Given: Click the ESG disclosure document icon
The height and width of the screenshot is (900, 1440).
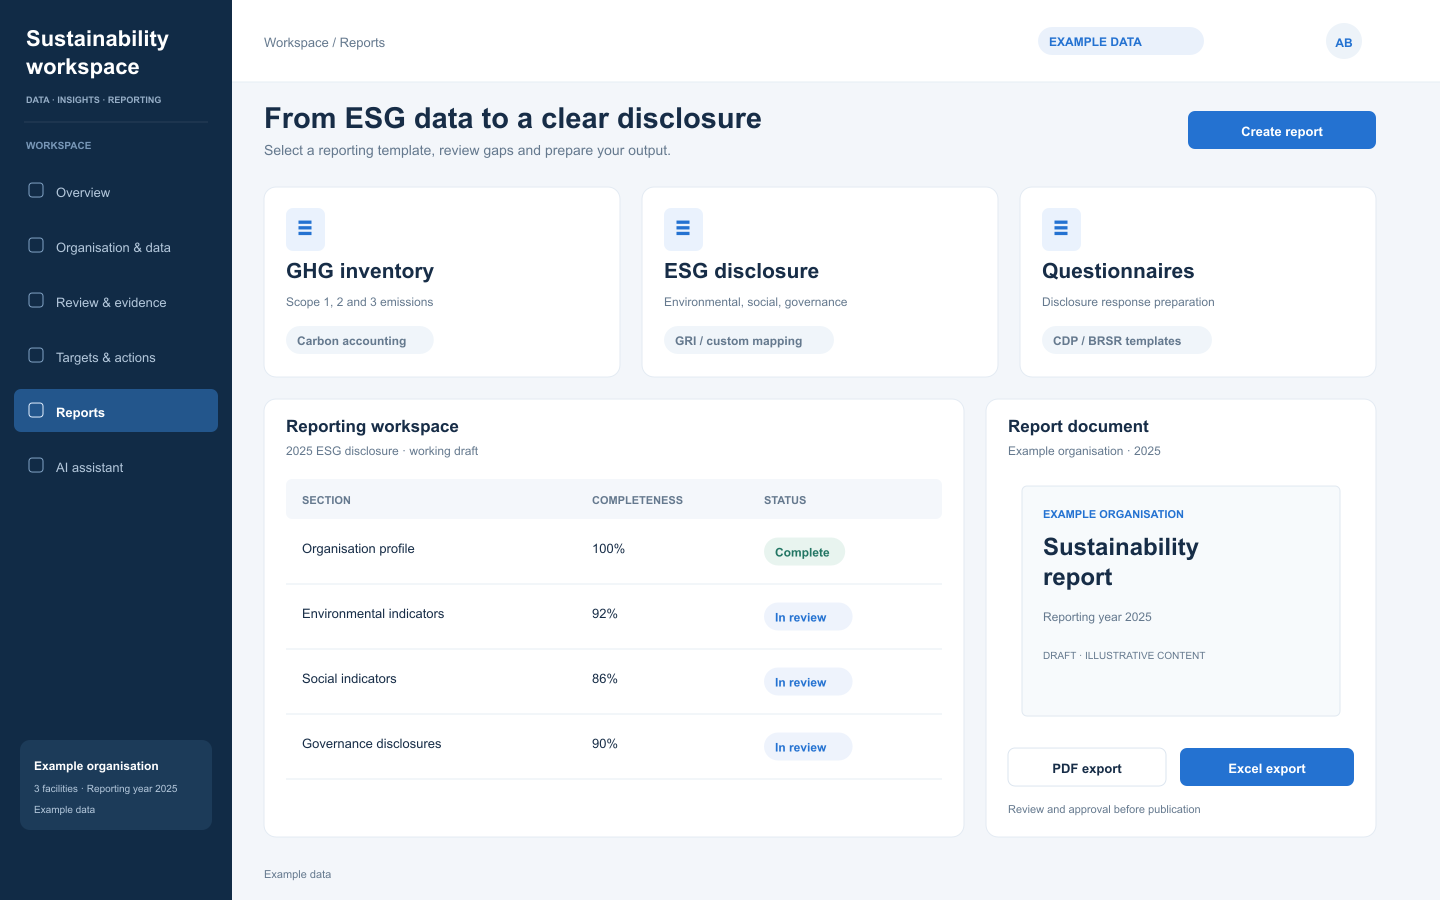Looking at the screenshot, I should 683,229.
